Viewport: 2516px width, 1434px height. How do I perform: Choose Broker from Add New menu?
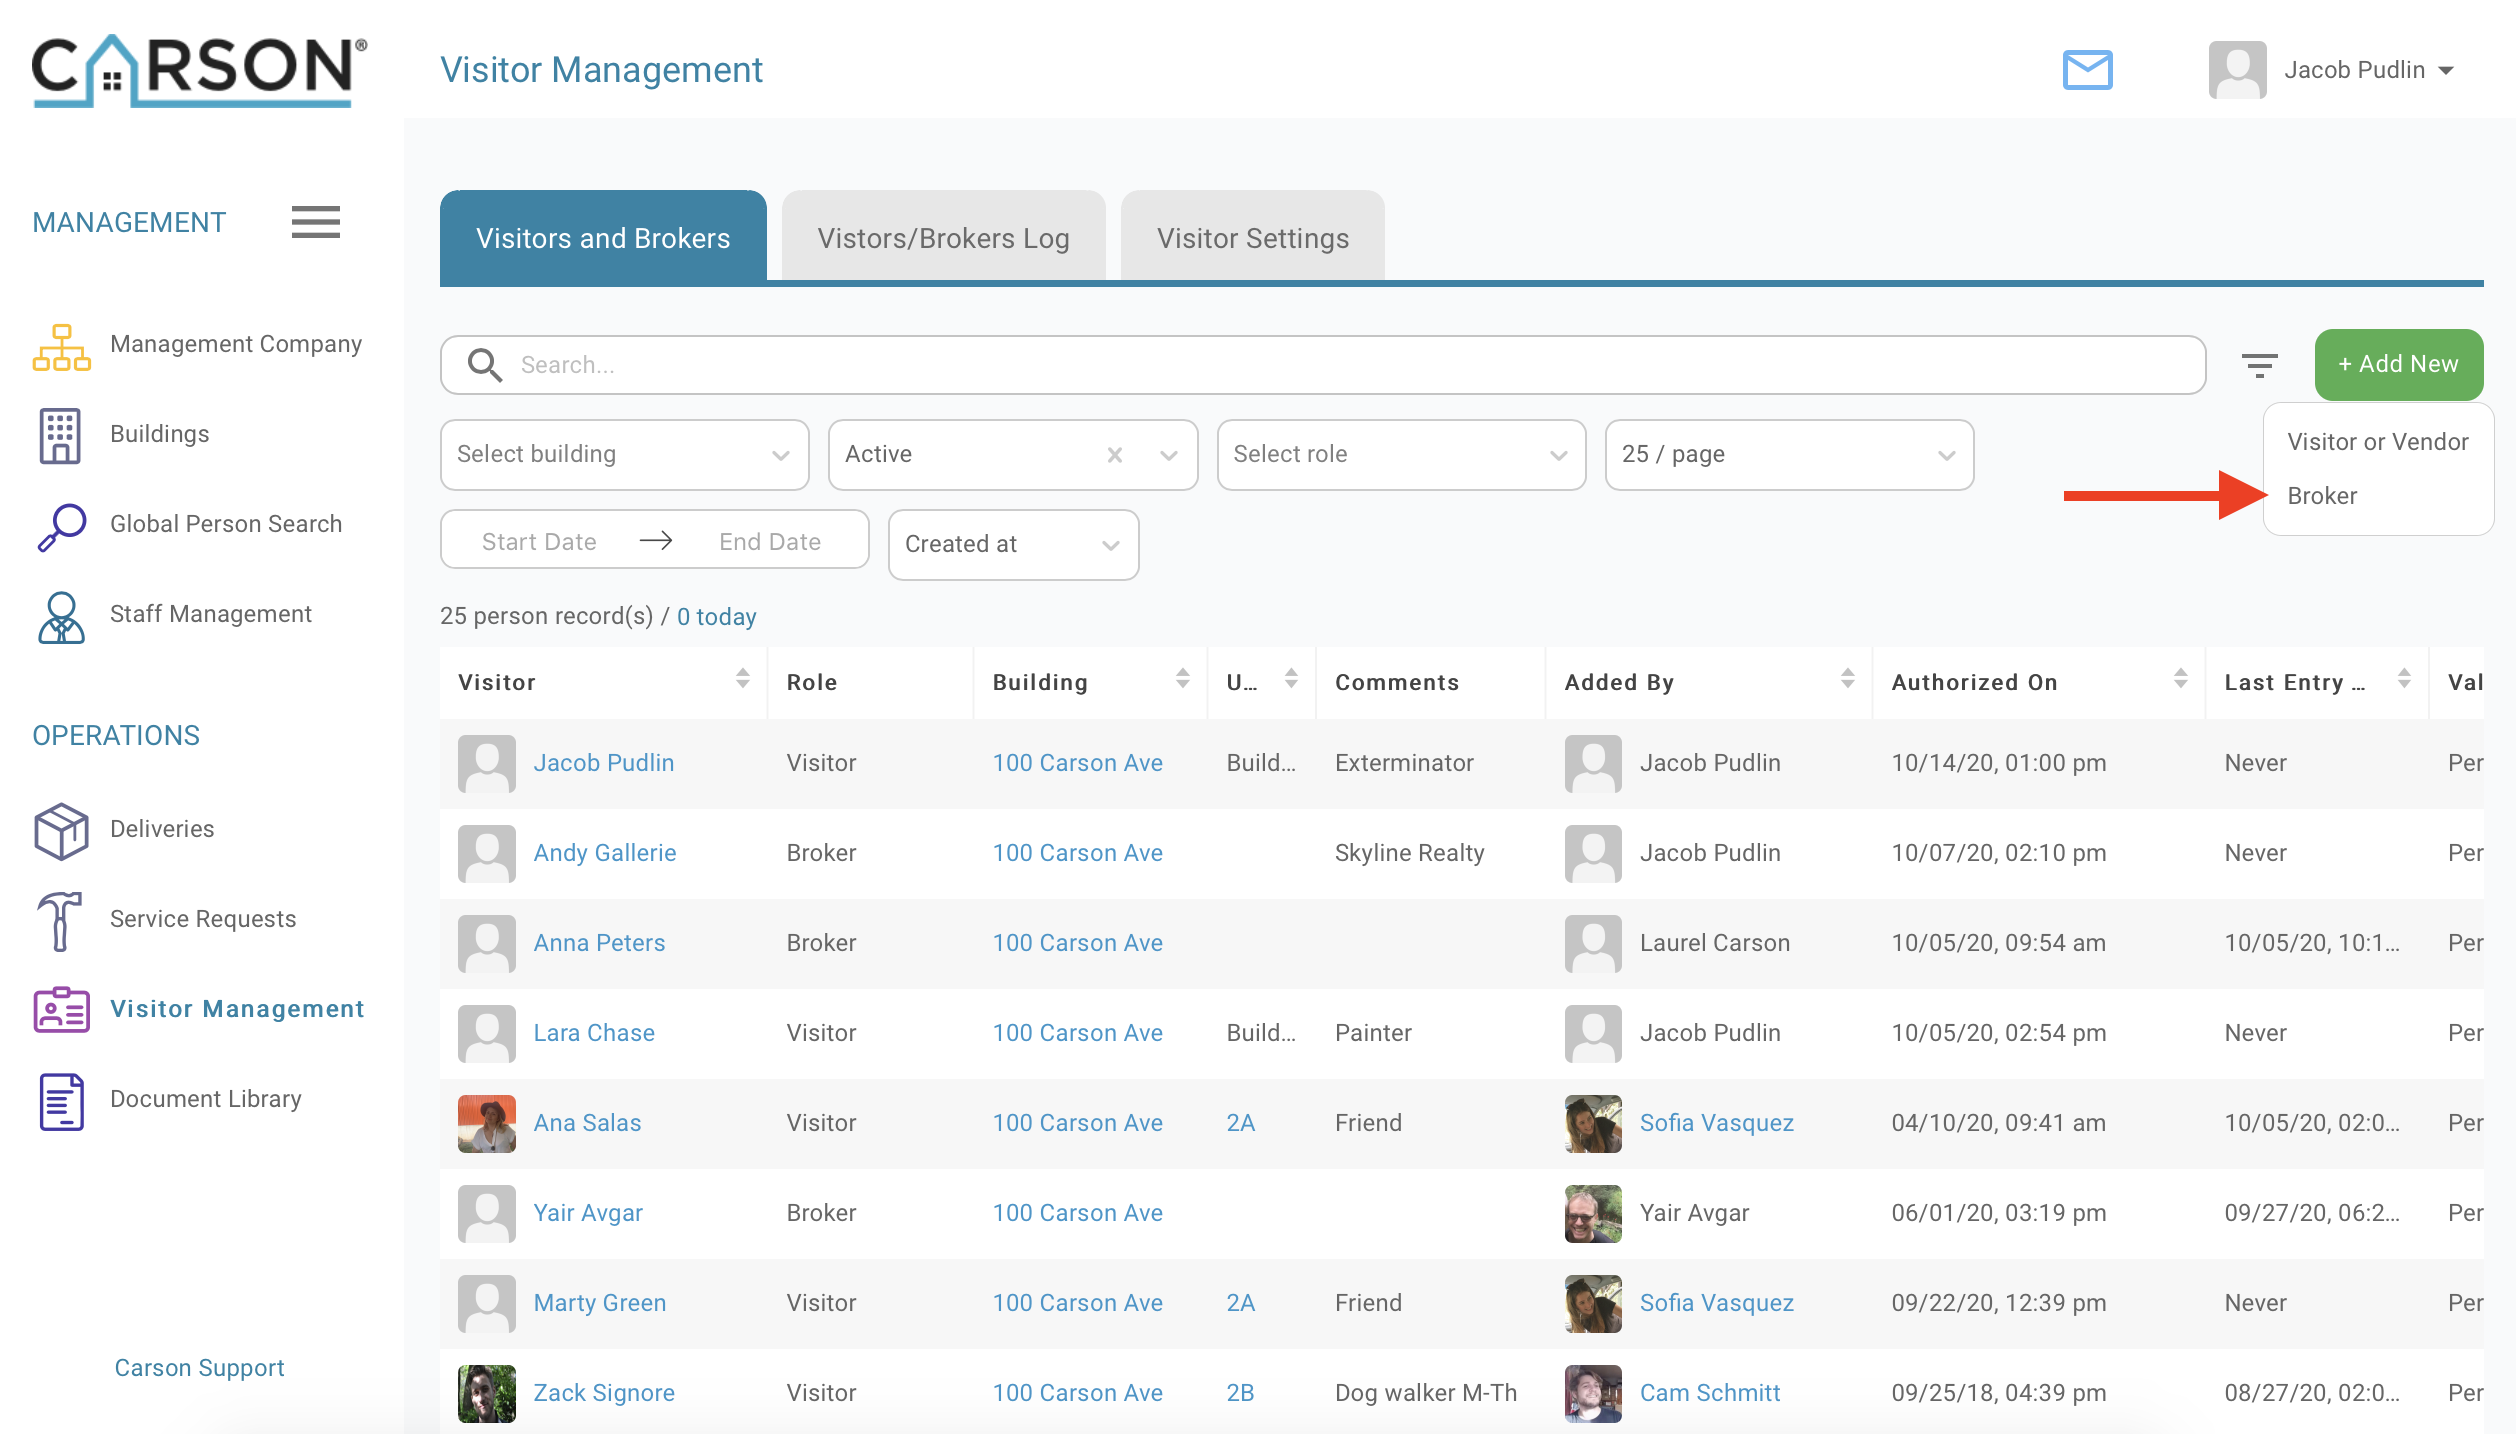[x=2322, y=496]
